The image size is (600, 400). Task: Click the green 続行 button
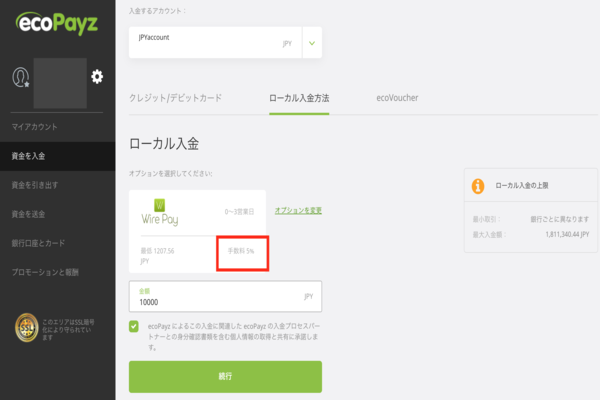[x=225, y=377]
